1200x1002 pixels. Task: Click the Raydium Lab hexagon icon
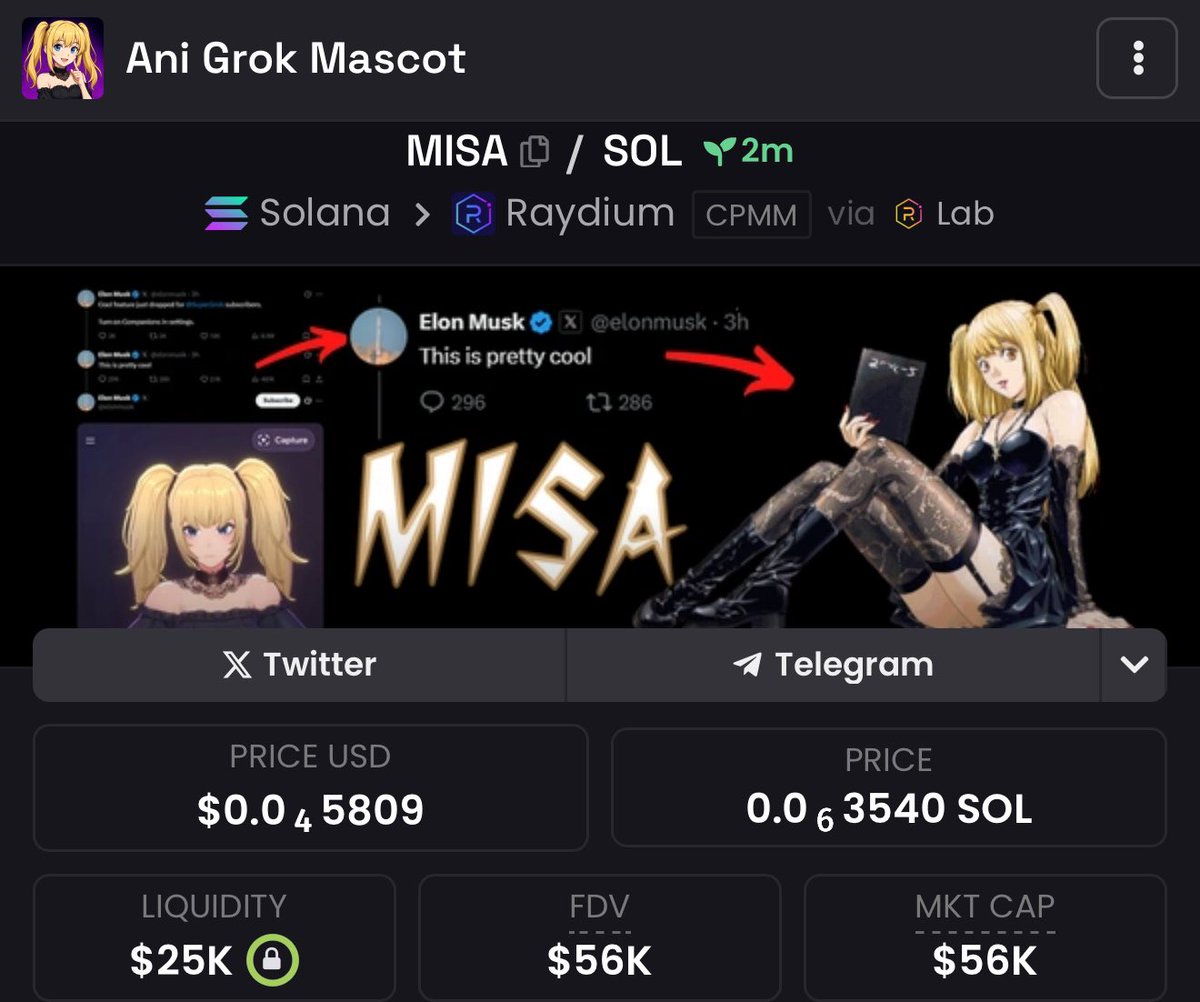tap(908, 214)
